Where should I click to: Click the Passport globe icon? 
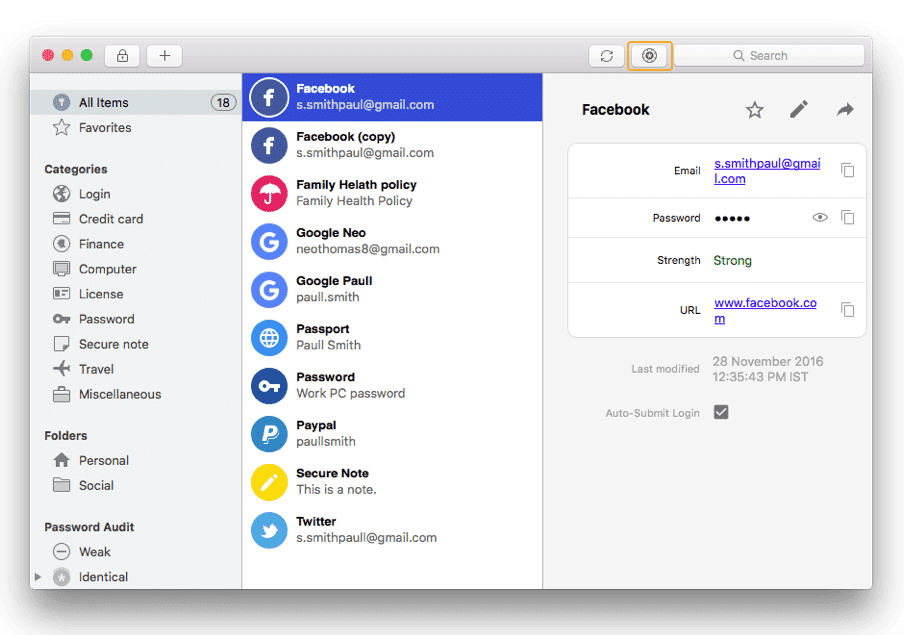tap(269, 337)
